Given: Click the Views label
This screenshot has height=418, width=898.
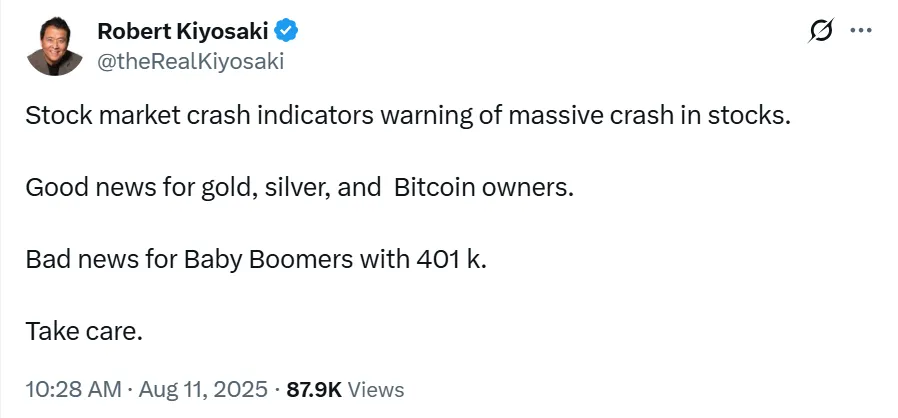Looking at the screenshot, I should 376,389.
